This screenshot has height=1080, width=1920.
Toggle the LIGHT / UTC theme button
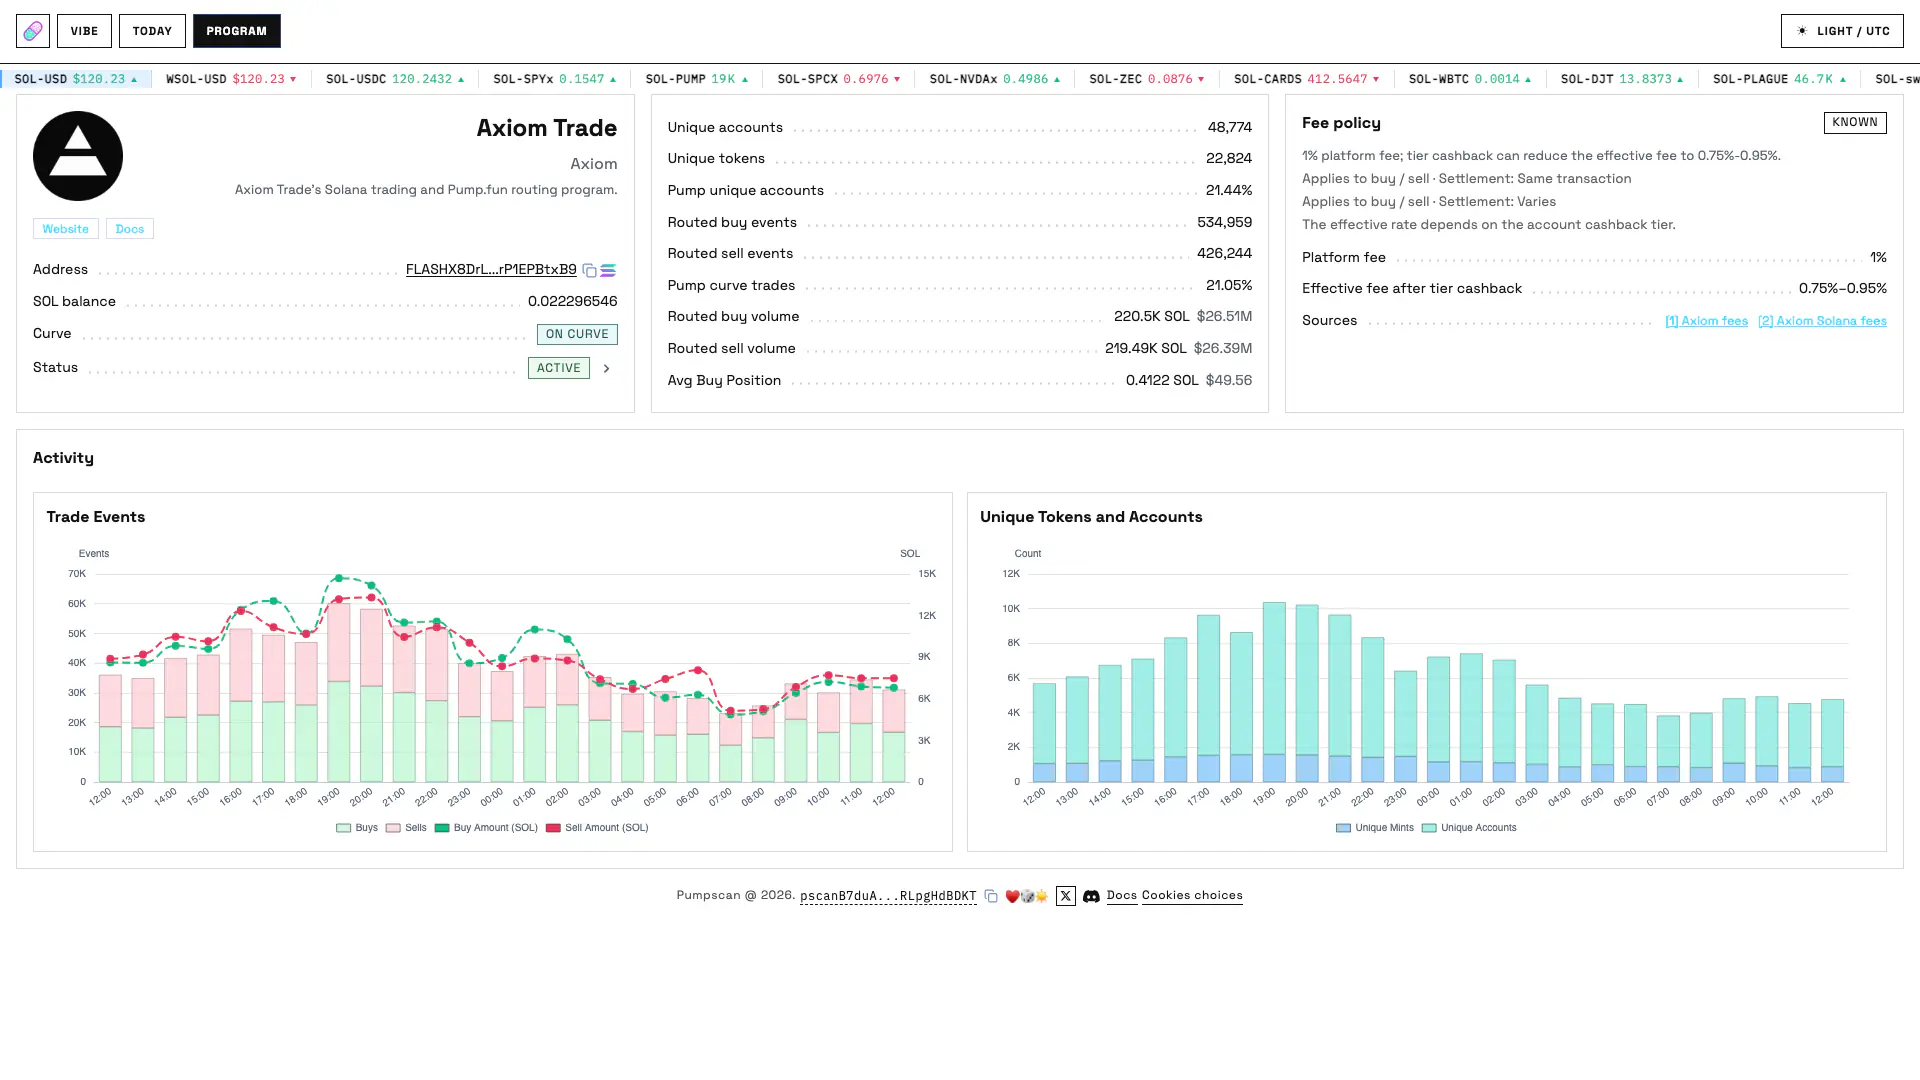pos(1842,31)
